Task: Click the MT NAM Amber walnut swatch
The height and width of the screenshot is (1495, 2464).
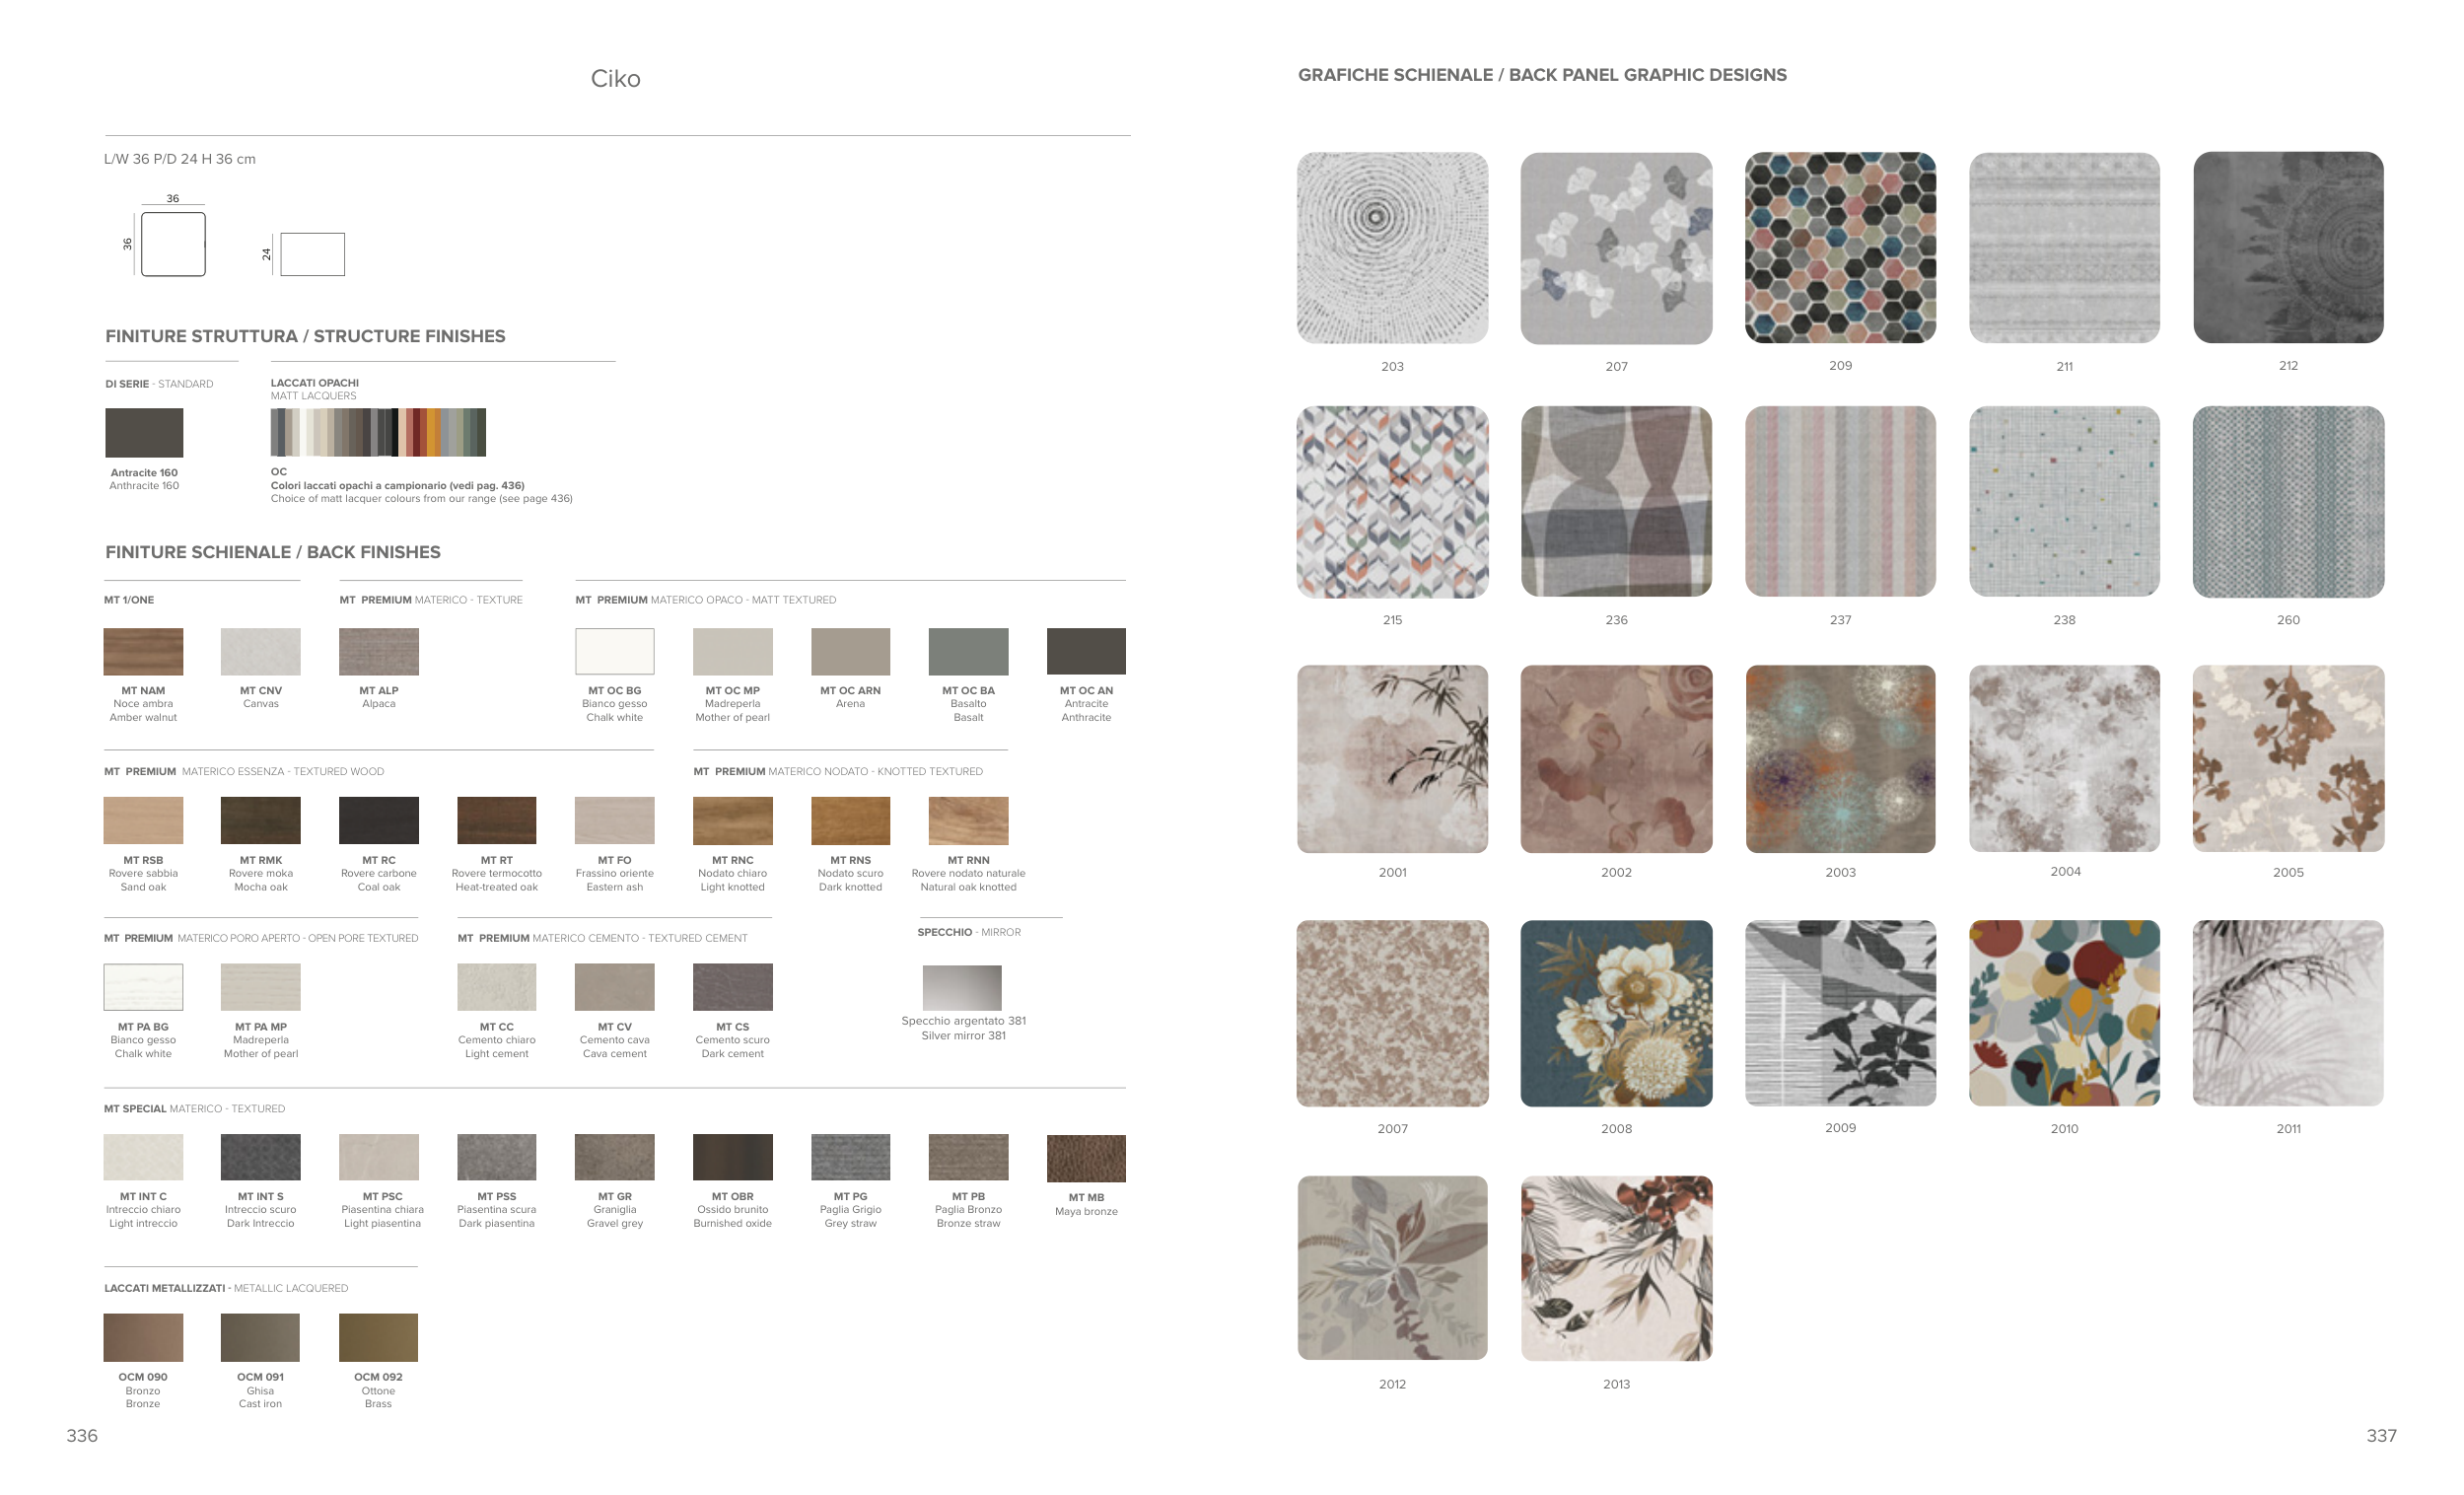Action: pyautogui.click(x=143, y=651)
